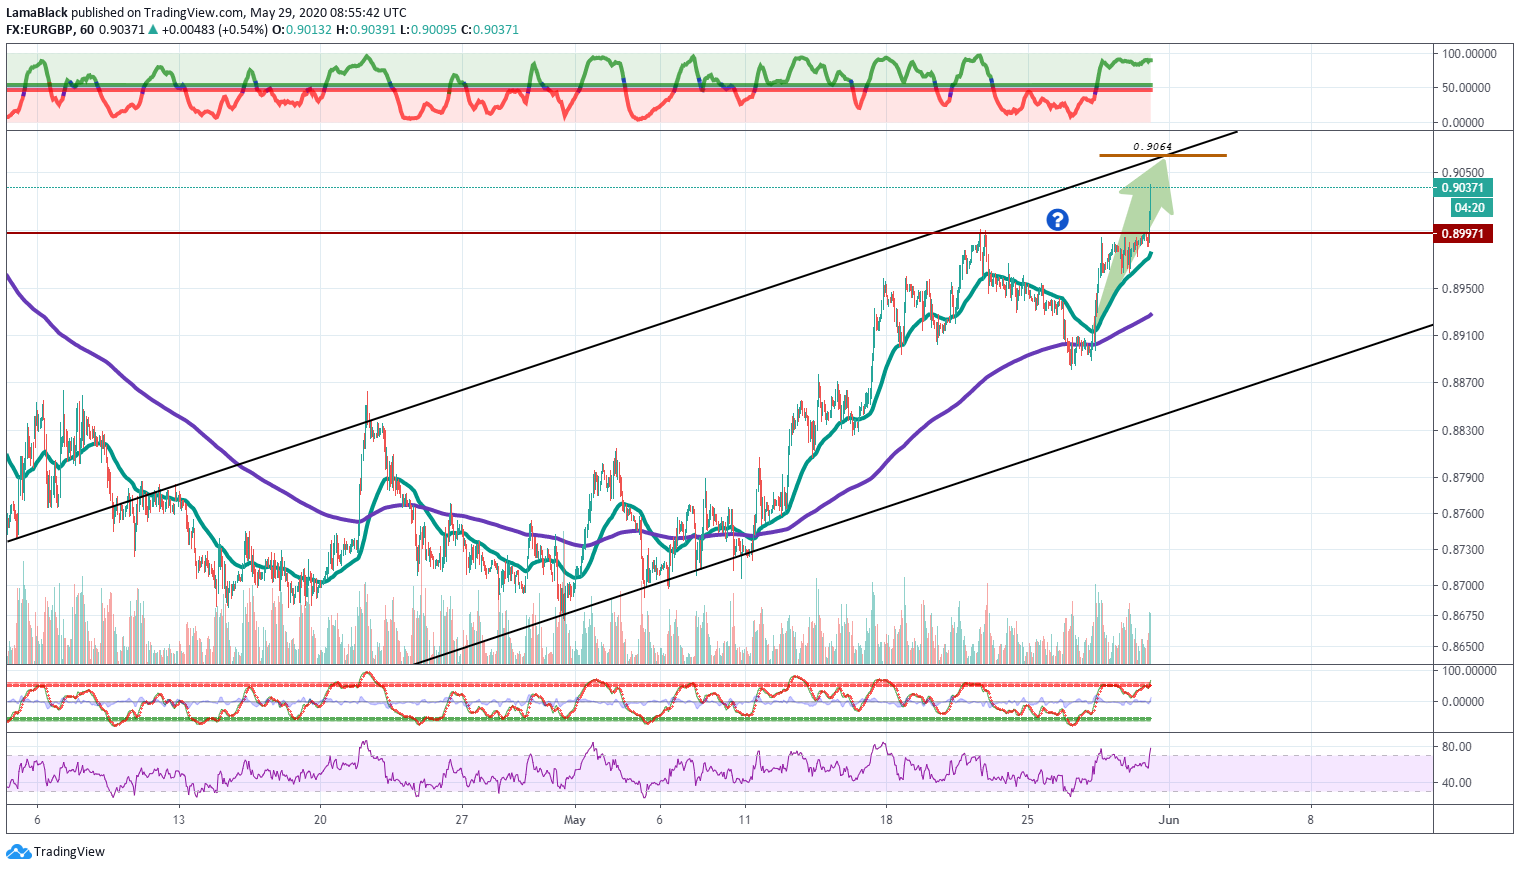Screen dimensions: 1520x870
Task: Click the 0.87600 price axis label
Action: [1462, 514]
